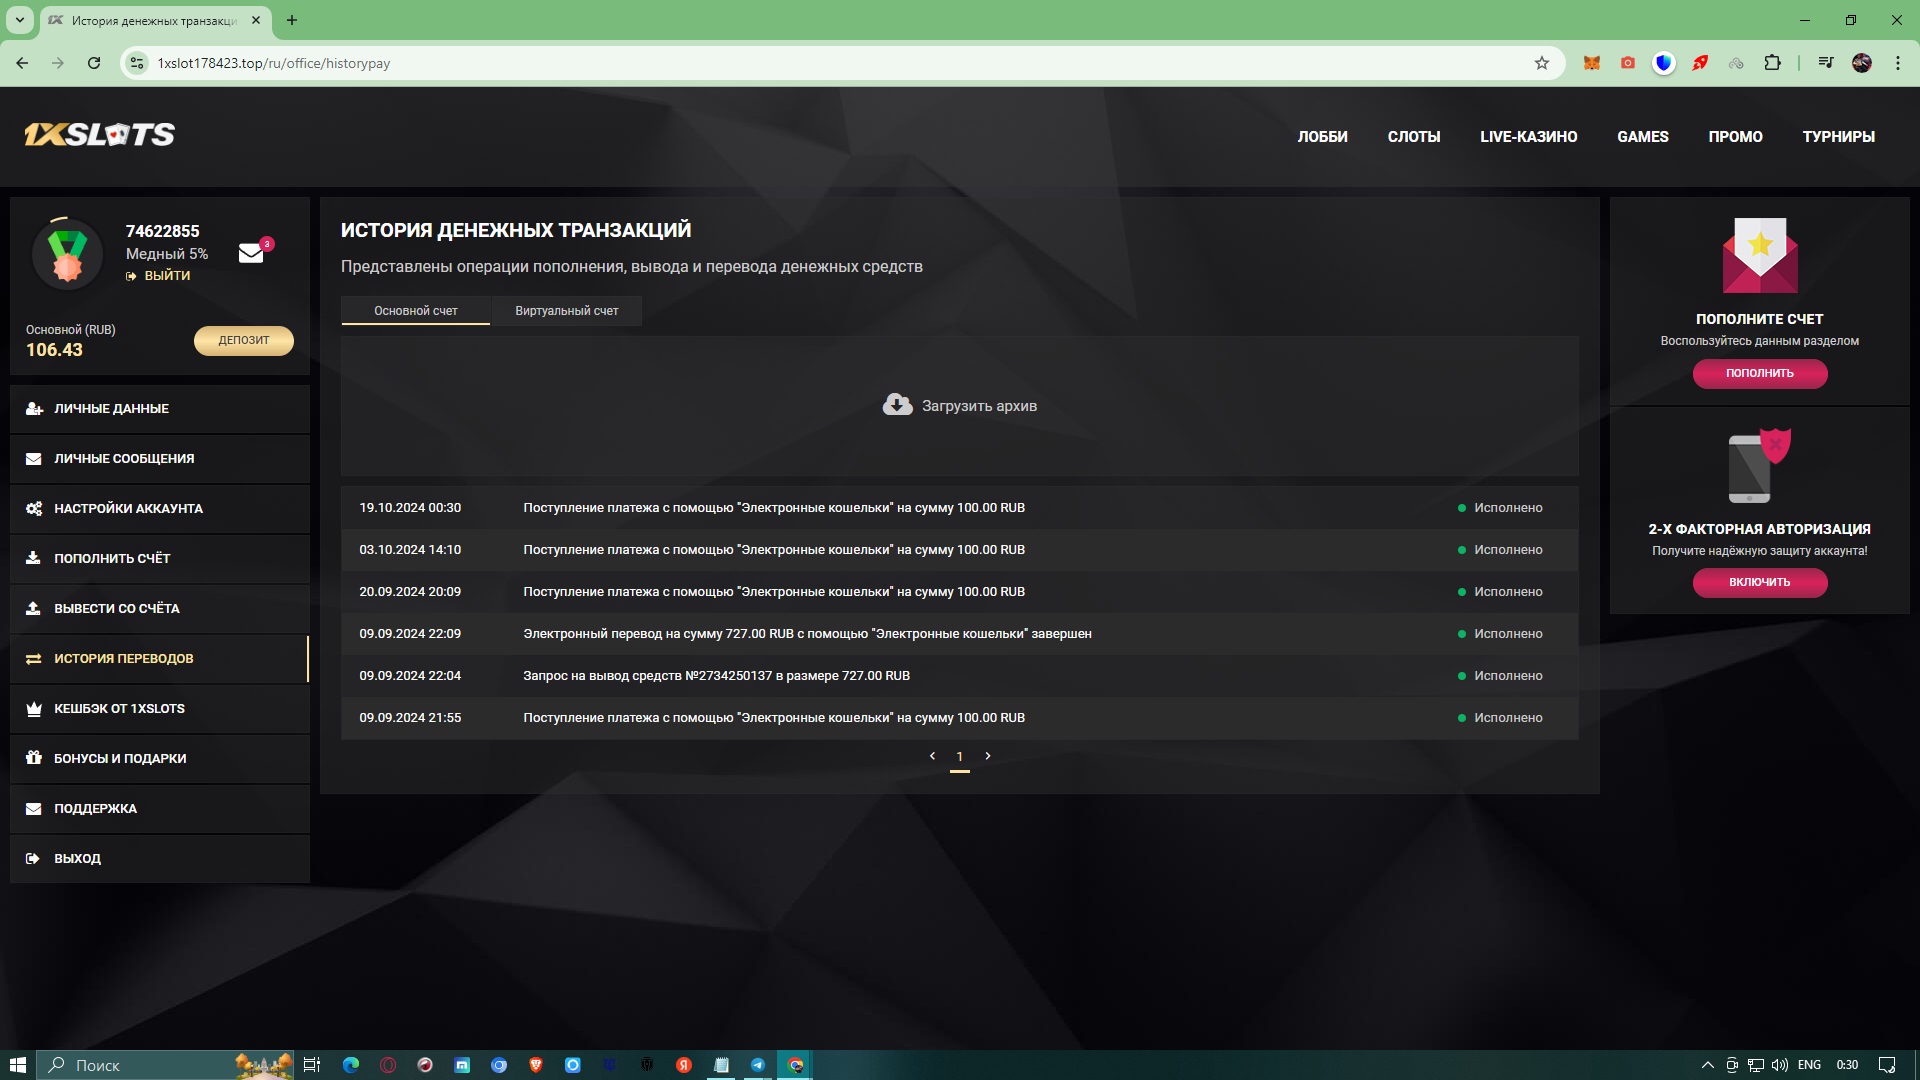
Task: Show hidden system tray icons chevron
Action: [x=1707, y=1065]
